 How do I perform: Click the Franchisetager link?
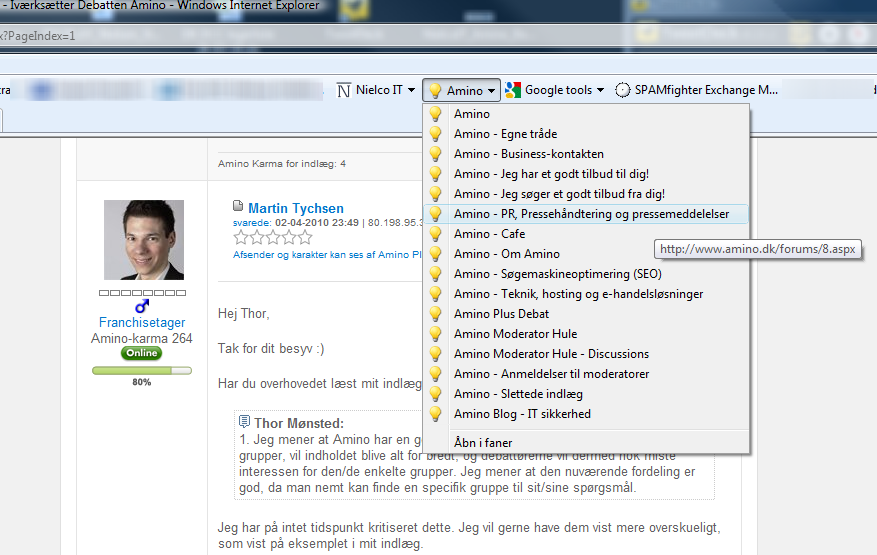click(x=142, y=322)
